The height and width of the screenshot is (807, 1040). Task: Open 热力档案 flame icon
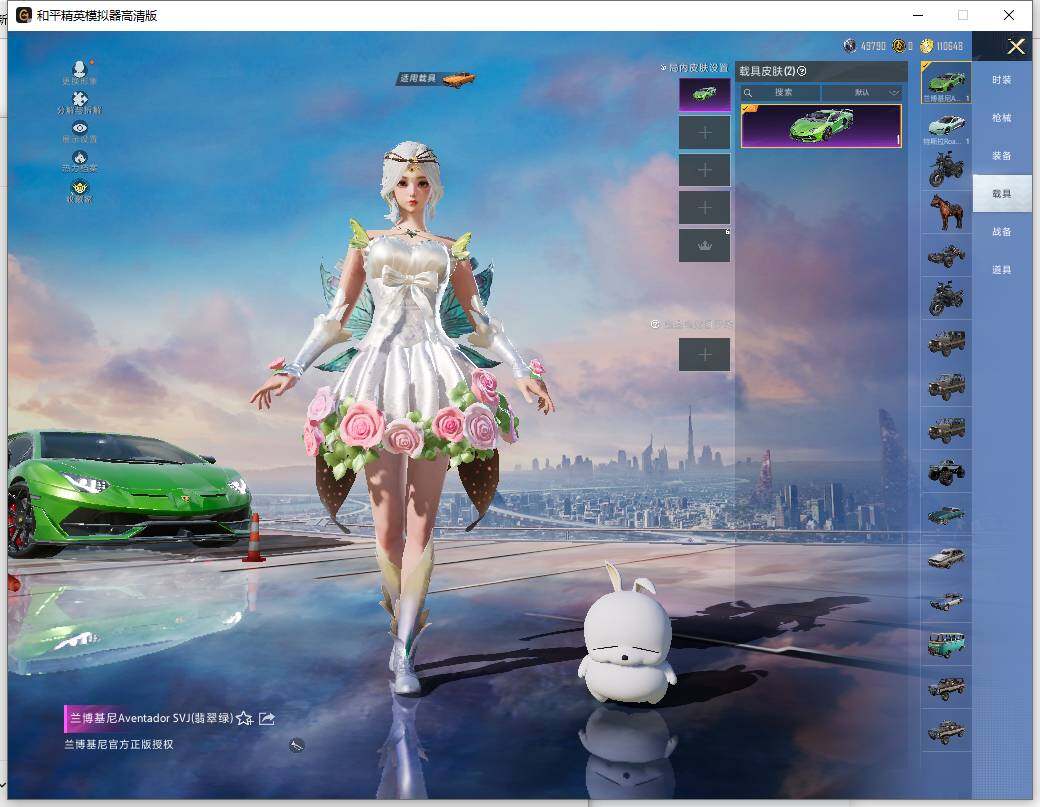click(79, 158)
